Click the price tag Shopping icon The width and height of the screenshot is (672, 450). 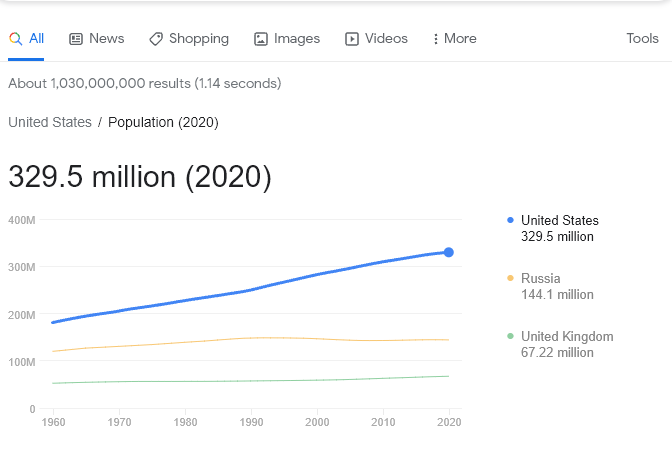[156, 39]
